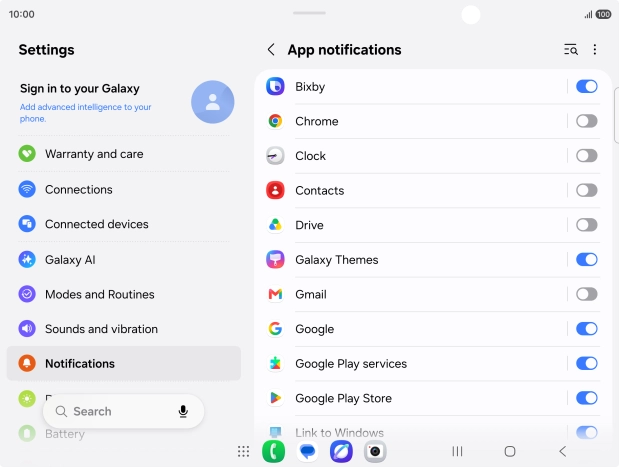The image size is (619, 467).
Task: Turn off Google notifications
Action: [587, 329]
